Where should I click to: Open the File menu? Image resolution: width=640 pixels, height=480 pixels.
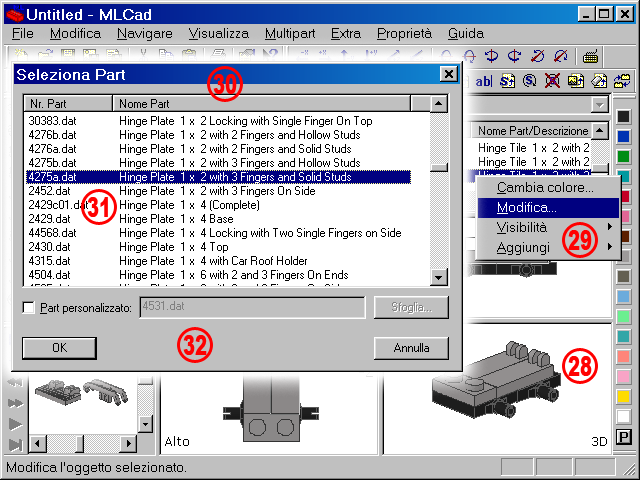tap(23, 33)
